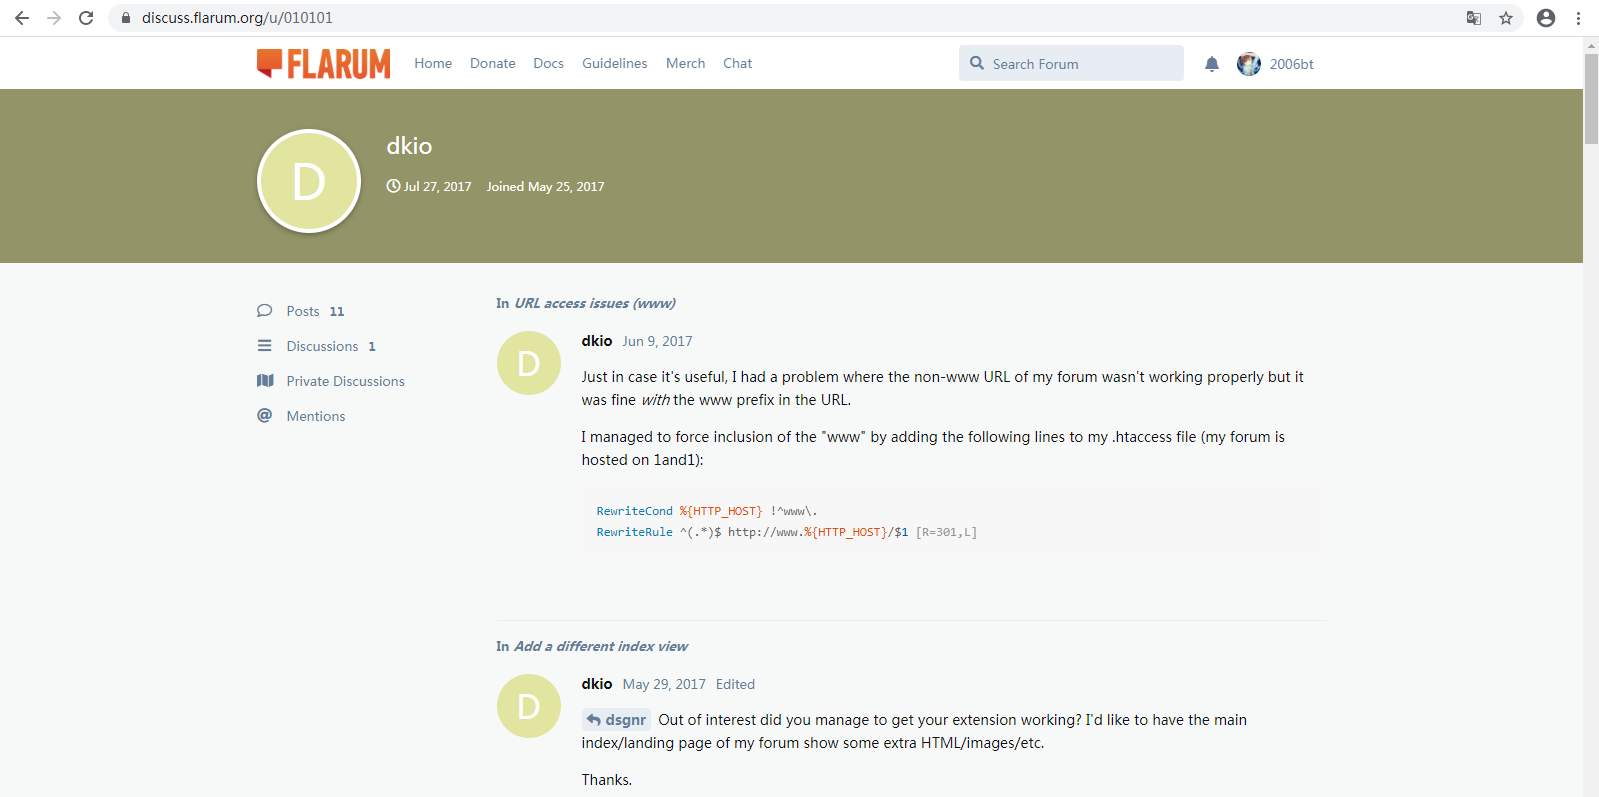Click the May 29, 2017 post date
The width and height of the screenshot is (1599, 797).
pyautogui.click(x=664, y=684)
